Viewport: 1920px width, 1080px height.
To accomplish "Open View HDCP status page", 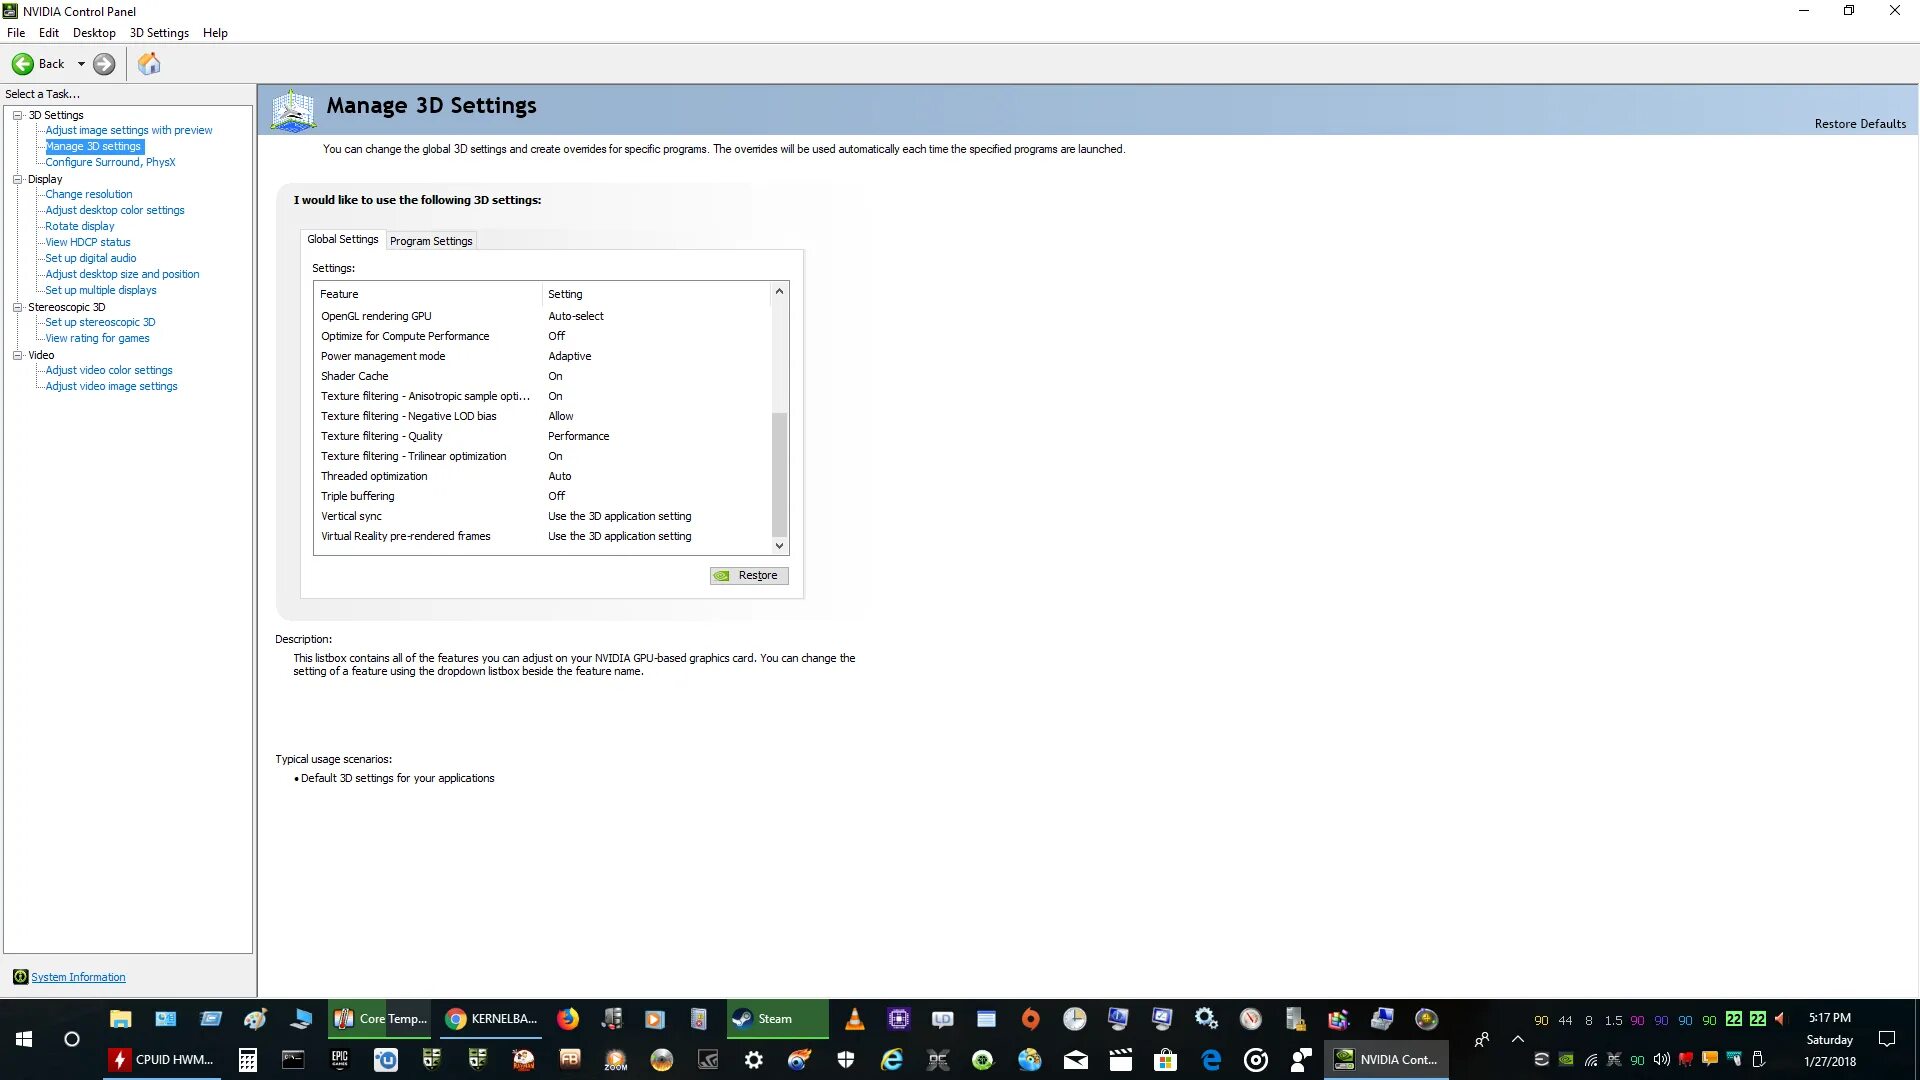I will pyautogui.click(x=88, y=242).
